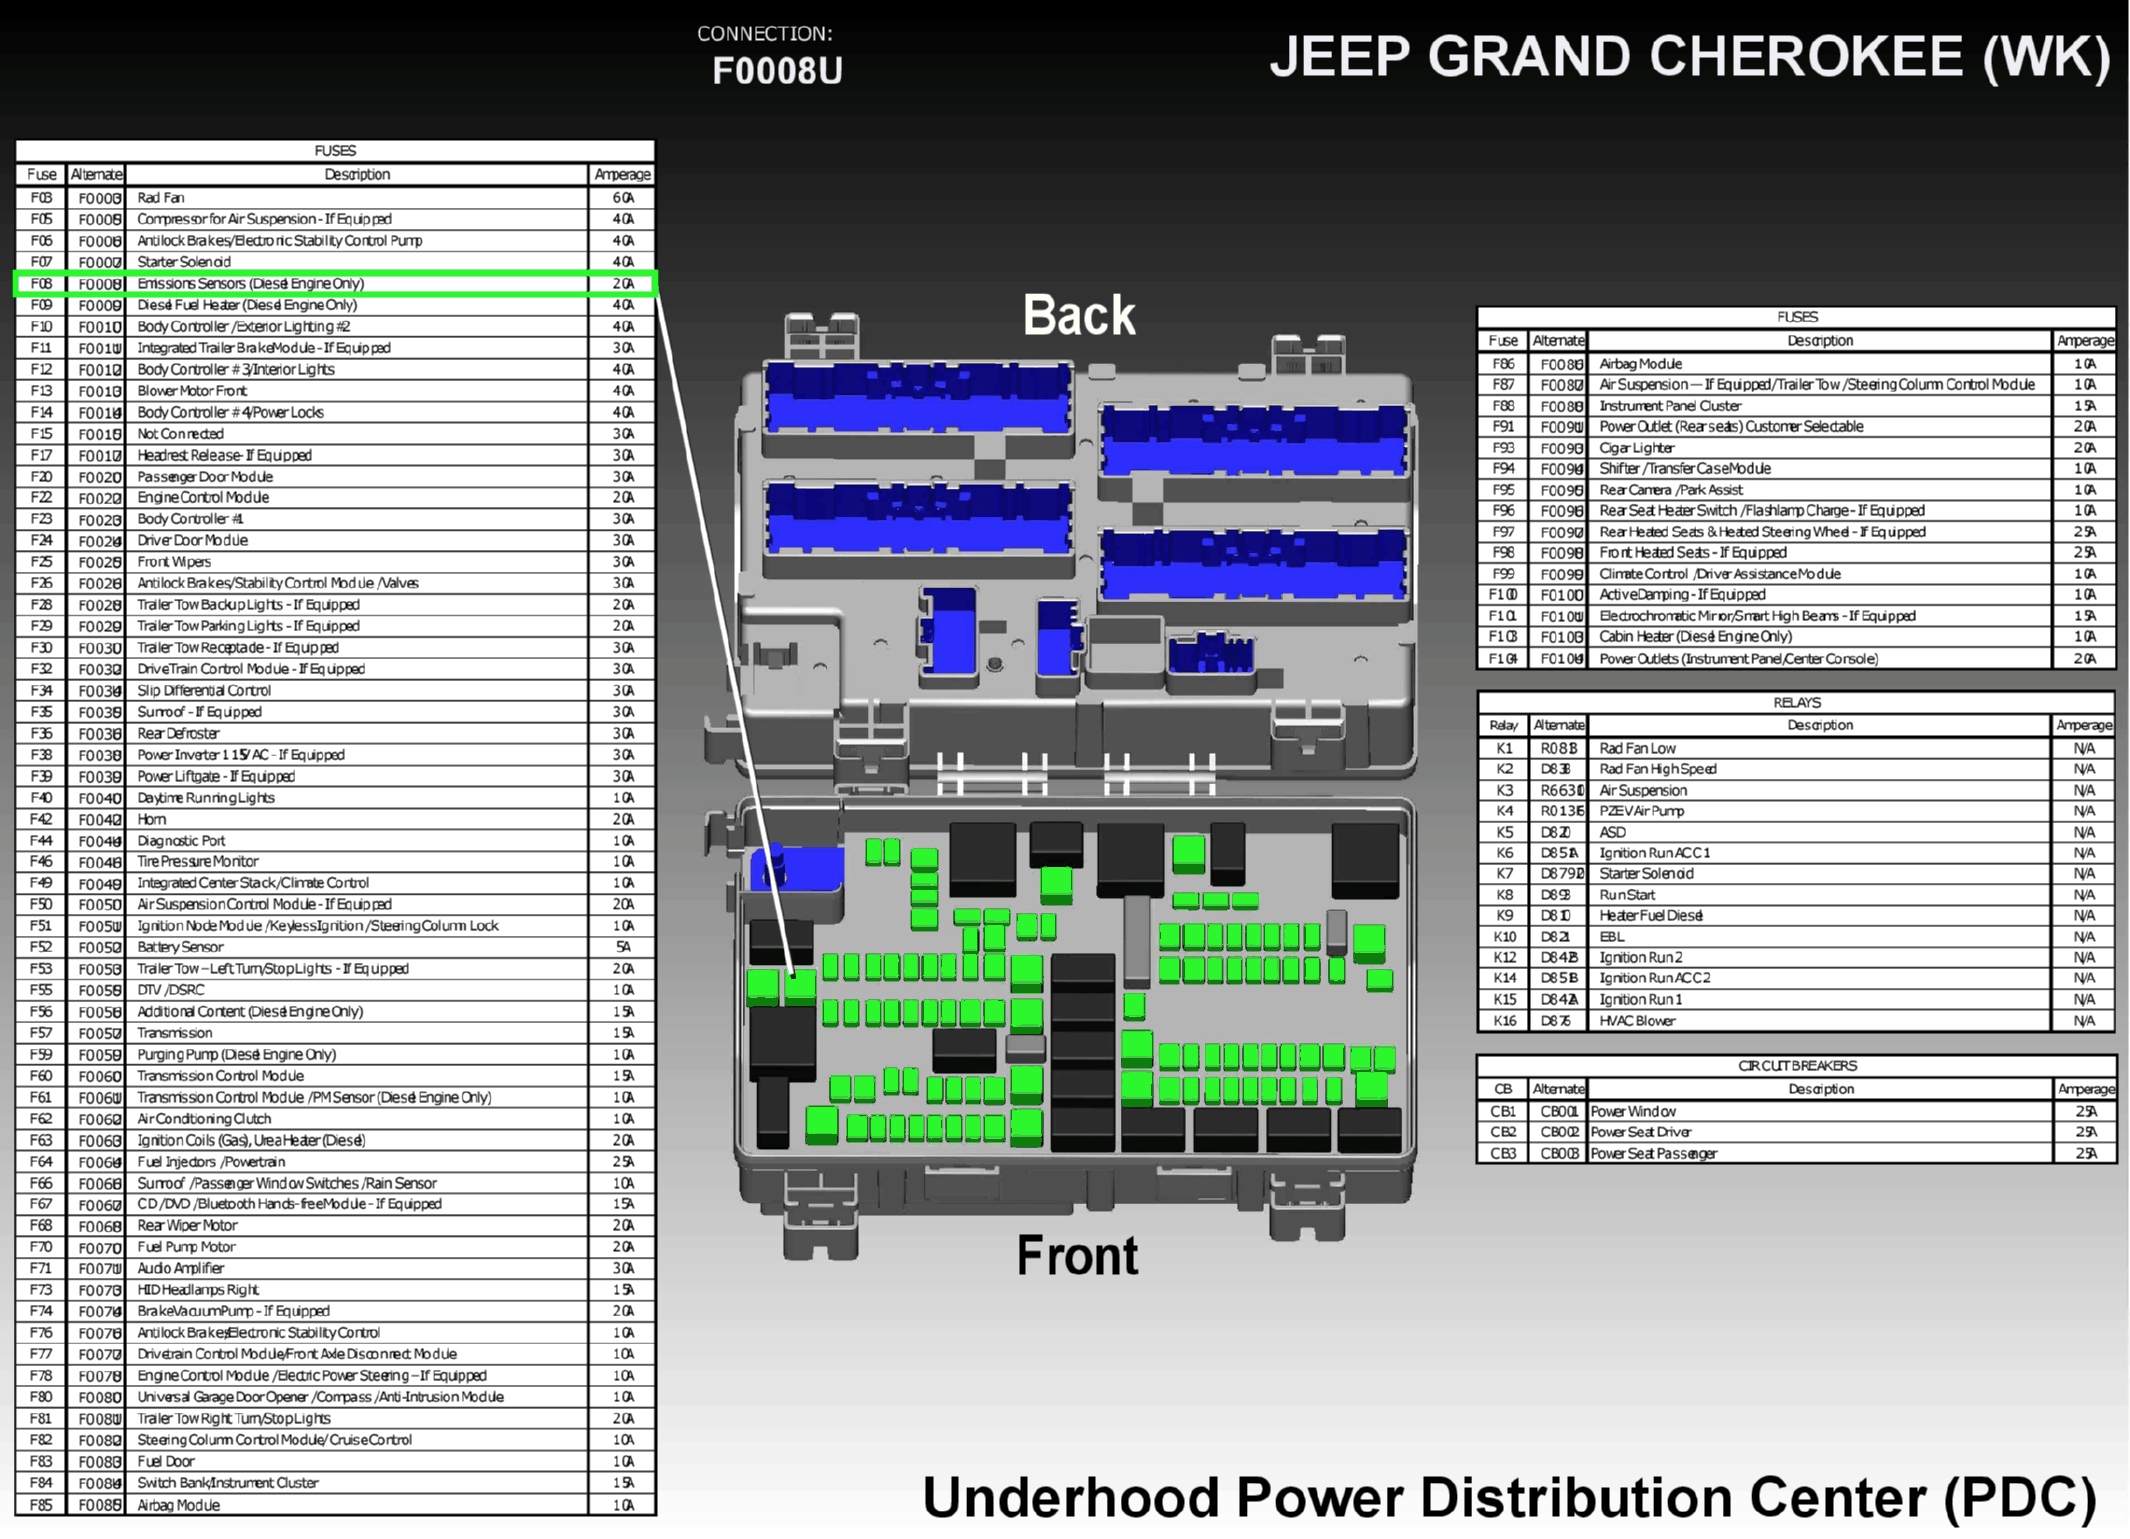This screenshot has height=1539, width=2130.
Task: Click the "Power Window" circuit breaker entry
Action: [1633, 1112]
